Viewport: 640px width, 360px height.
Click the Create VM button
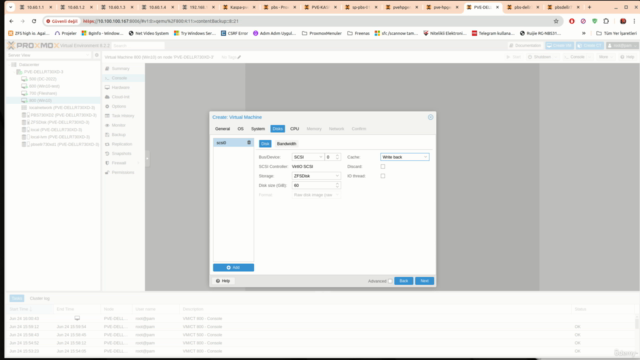pyautogui.click(x=560, y=45)
